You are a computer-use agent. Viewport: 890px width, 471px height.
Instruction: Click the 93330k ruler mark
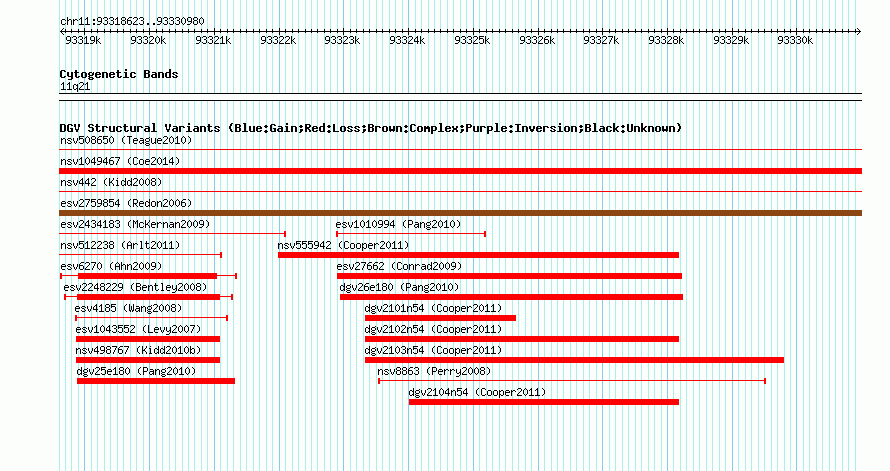pyautogui.click(x=795, y=40)
